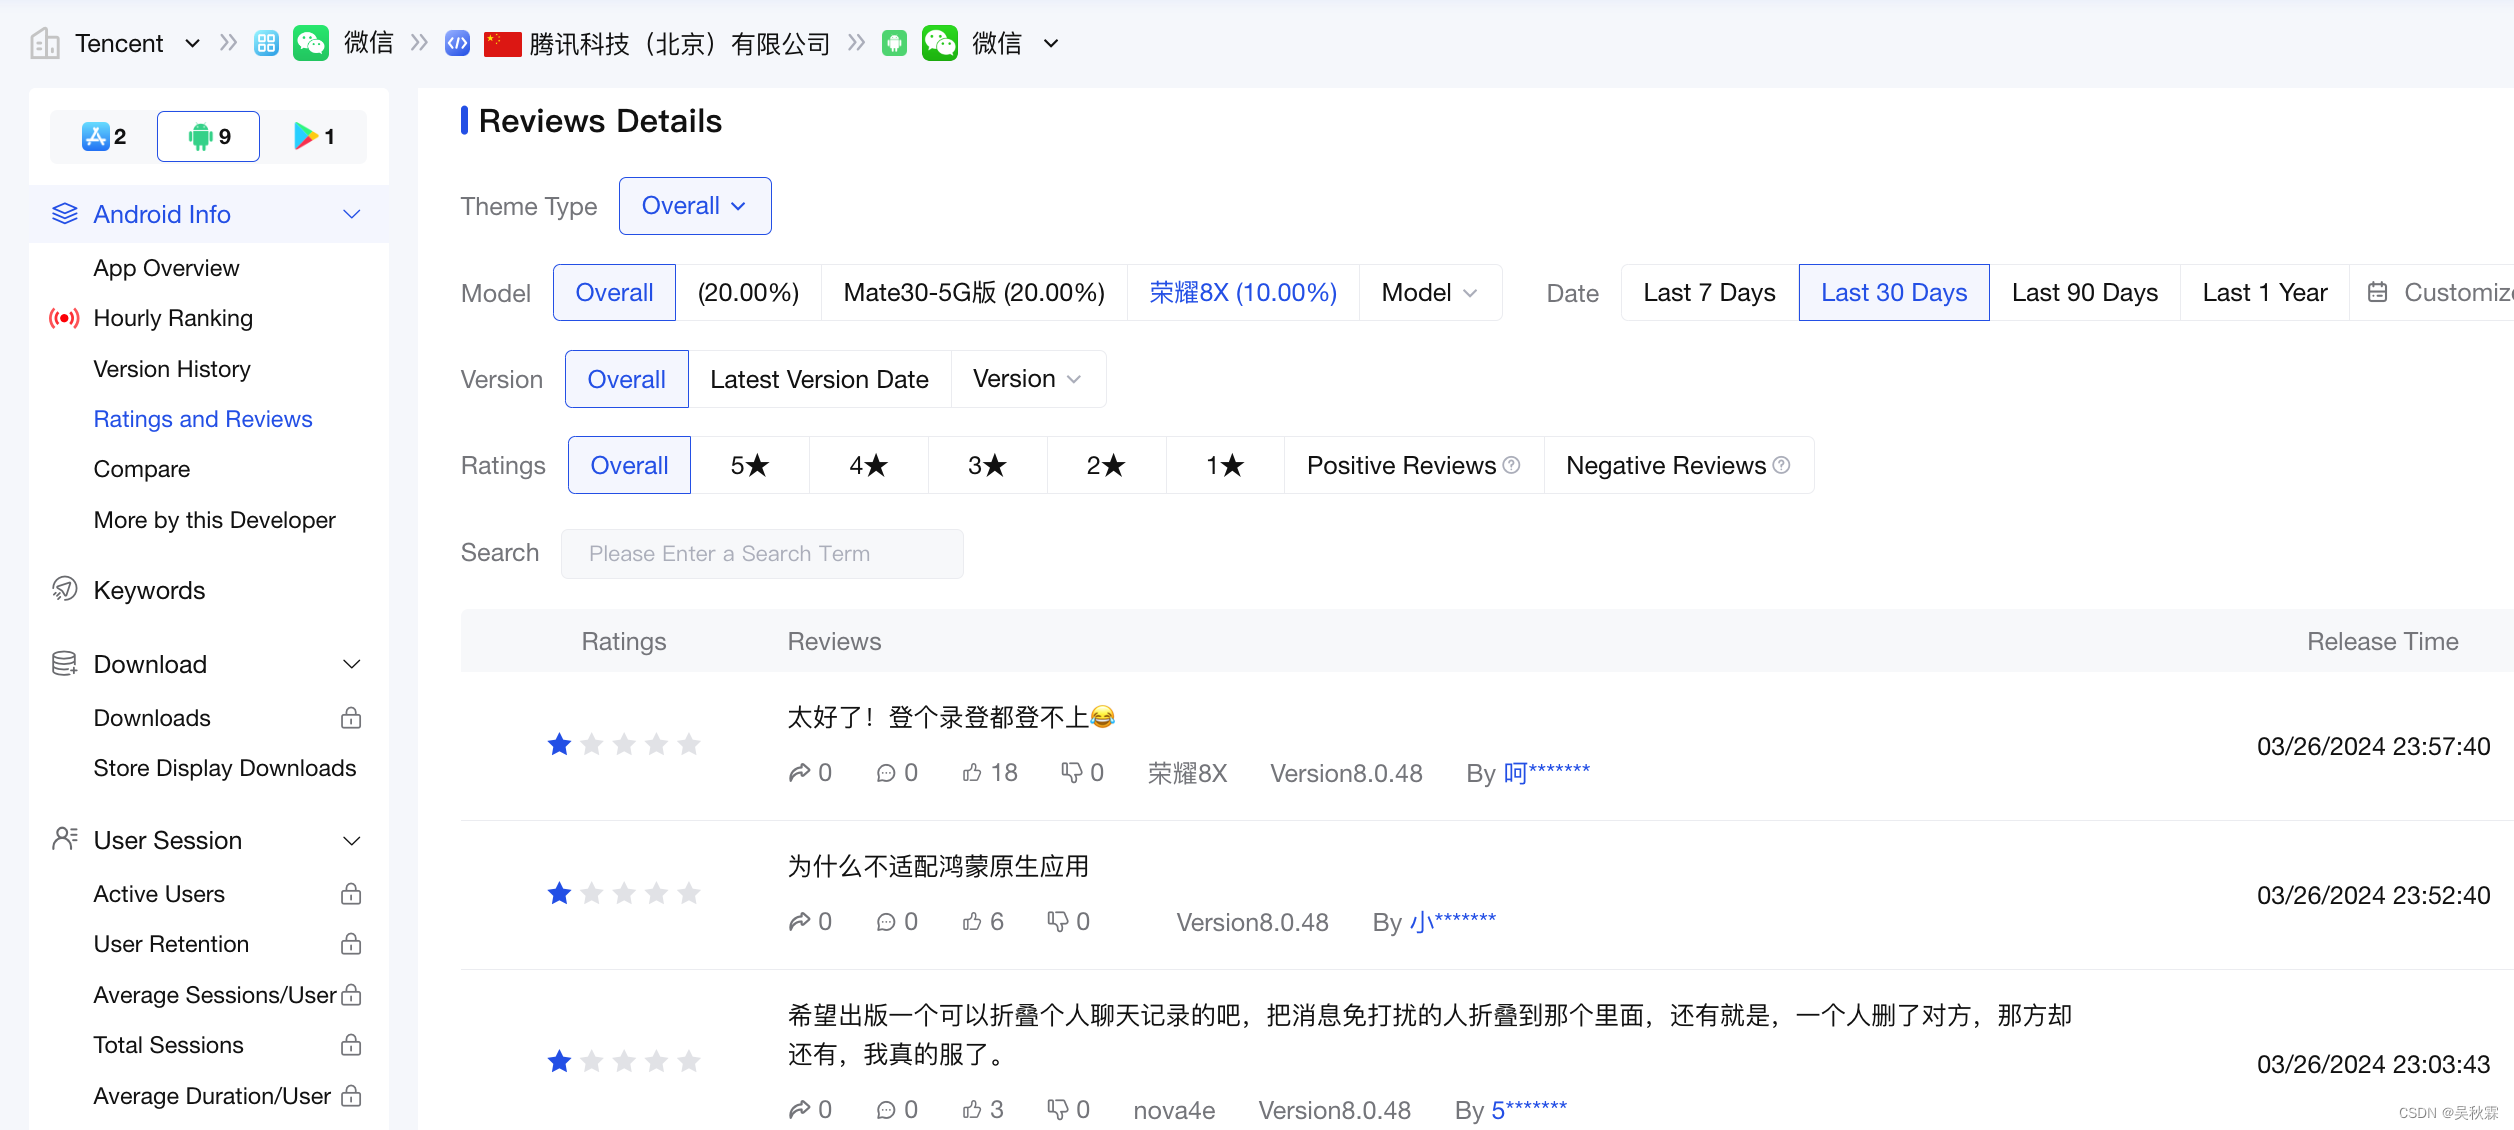Select the Overall model filter toggle
The image size is (2514, 1130).
click(614, 292)
